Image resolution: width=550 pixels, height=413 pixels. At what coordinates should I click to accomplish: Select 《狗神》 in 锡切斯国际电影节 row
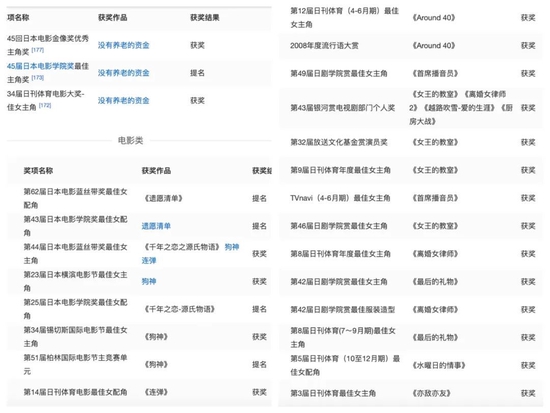point(156,337)
